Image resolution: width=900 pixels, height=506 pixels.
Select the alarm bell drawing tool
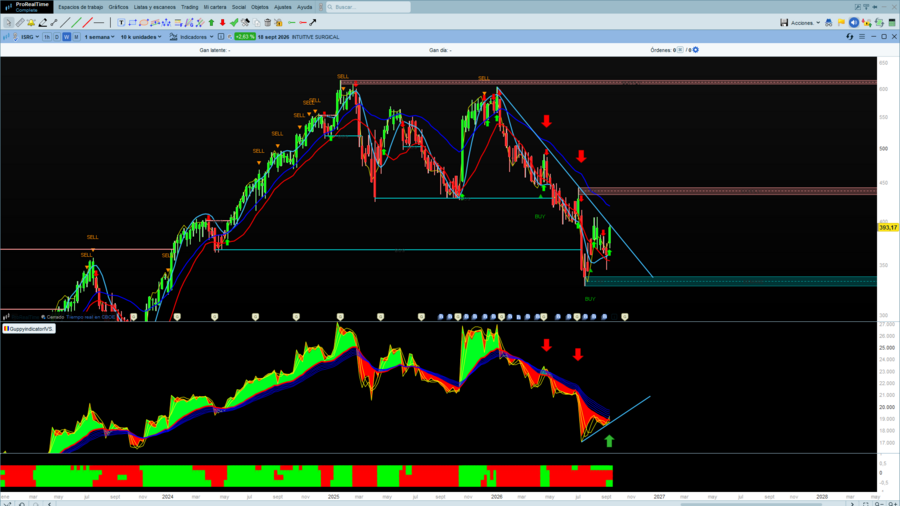(x=31, y=22)
